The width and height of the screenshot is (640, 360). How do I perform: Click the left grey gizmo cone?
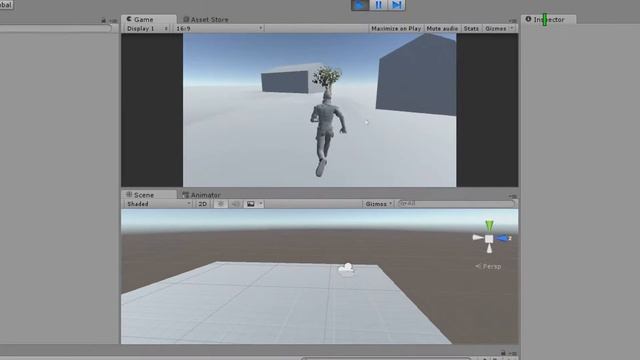(x=478, y=238)
